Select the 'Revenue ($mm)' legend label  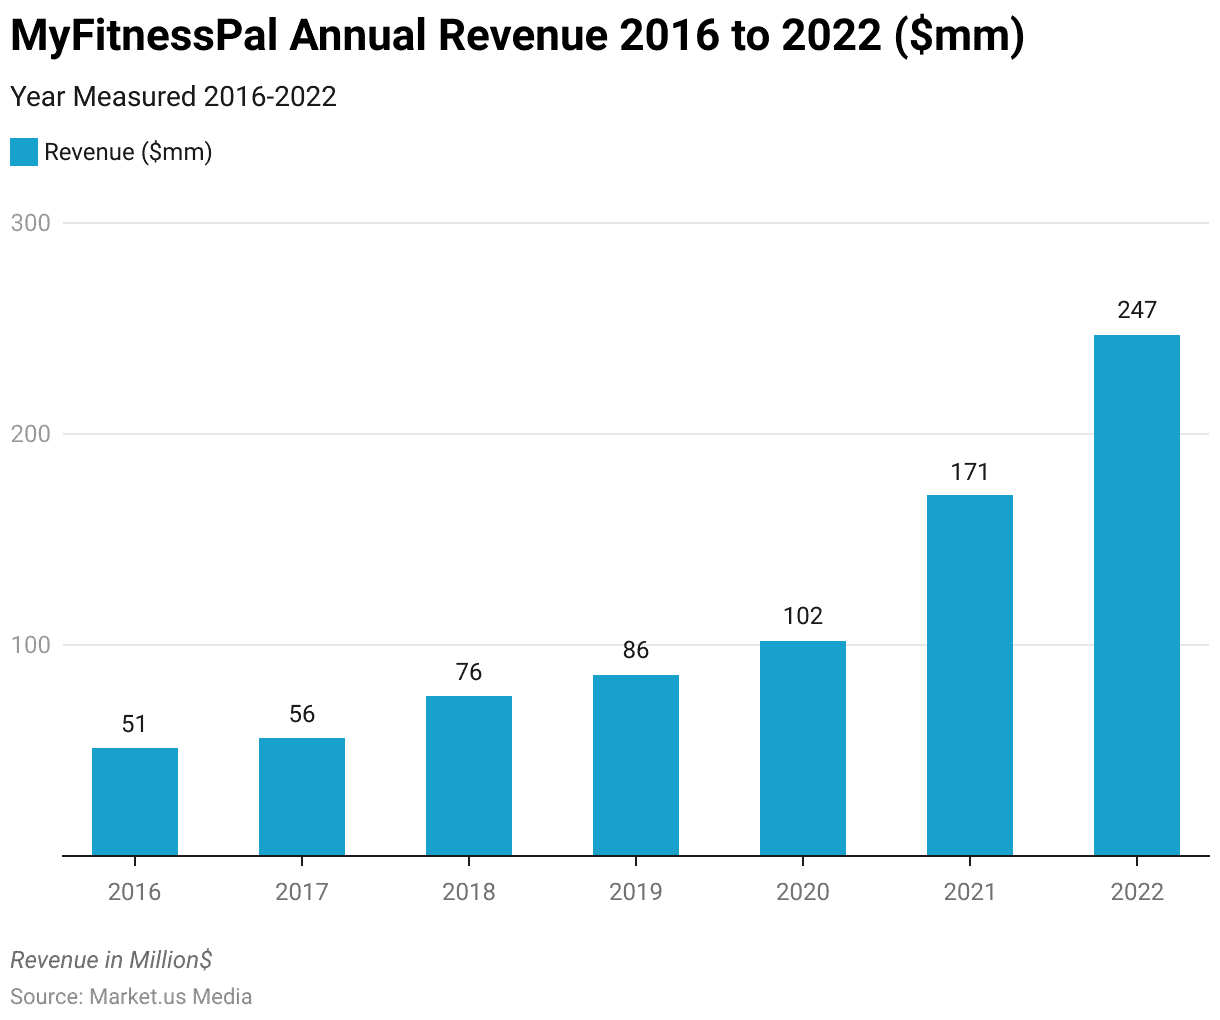[128, 152]
